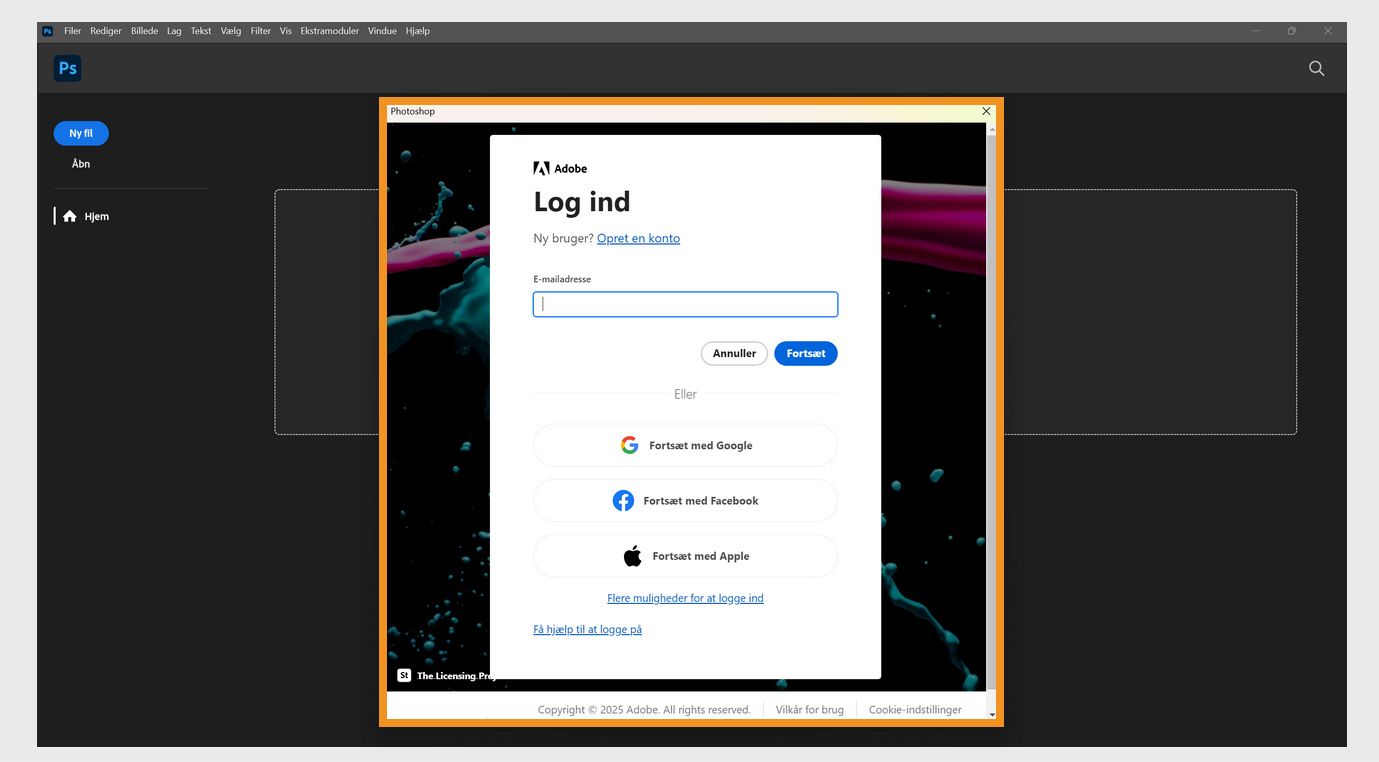The width and height of the screenshot is (1379, 762).
Task: Click the Photoshop Ps logo icon
Action: pos(66,68)
